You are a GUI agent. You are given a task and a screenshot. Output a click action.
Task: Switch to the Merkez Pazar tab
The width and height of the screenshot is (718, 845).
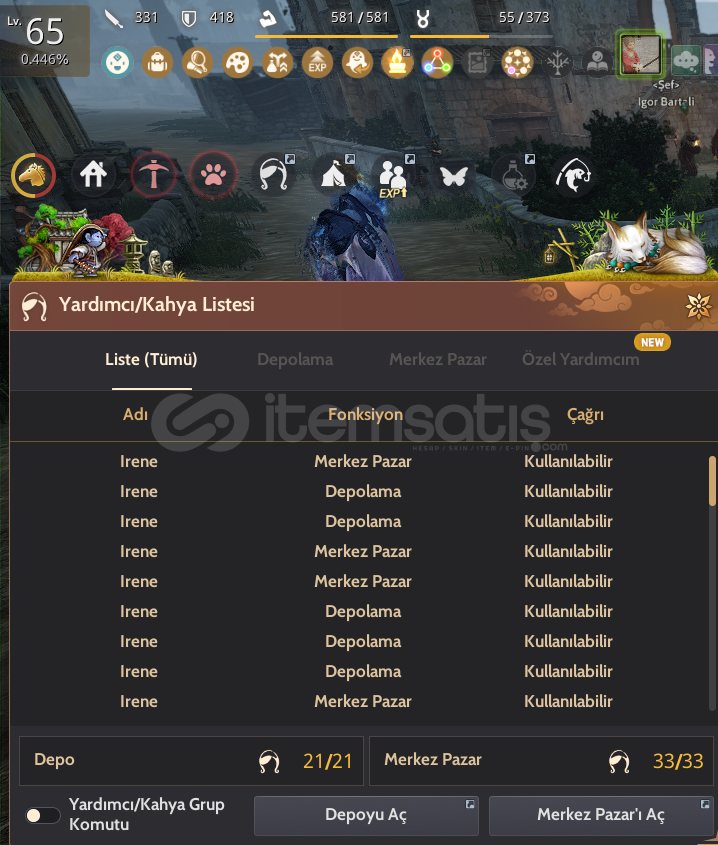click(438, 359)
